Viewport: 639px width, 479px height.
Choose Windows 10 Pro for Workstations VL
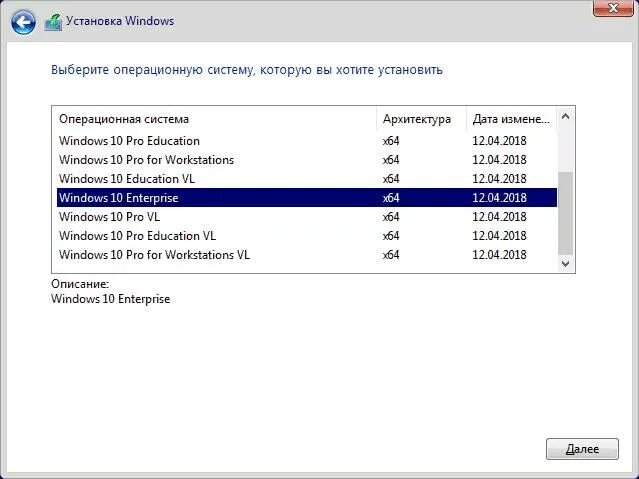pyautogui.click(x=307, y=255)
